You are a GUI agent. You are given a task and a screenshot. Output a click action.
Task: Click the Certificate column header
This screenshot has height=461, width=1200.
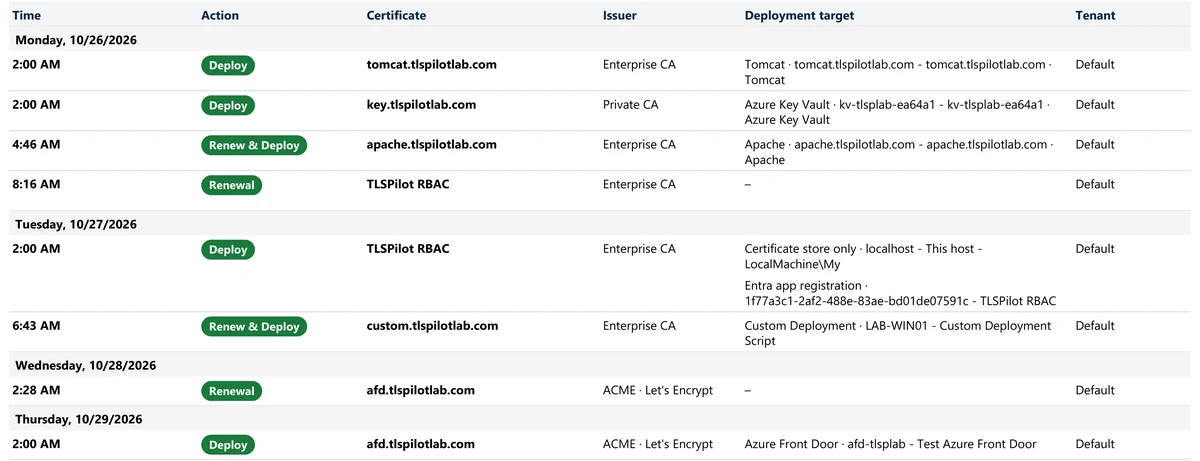tap(396, 15)
